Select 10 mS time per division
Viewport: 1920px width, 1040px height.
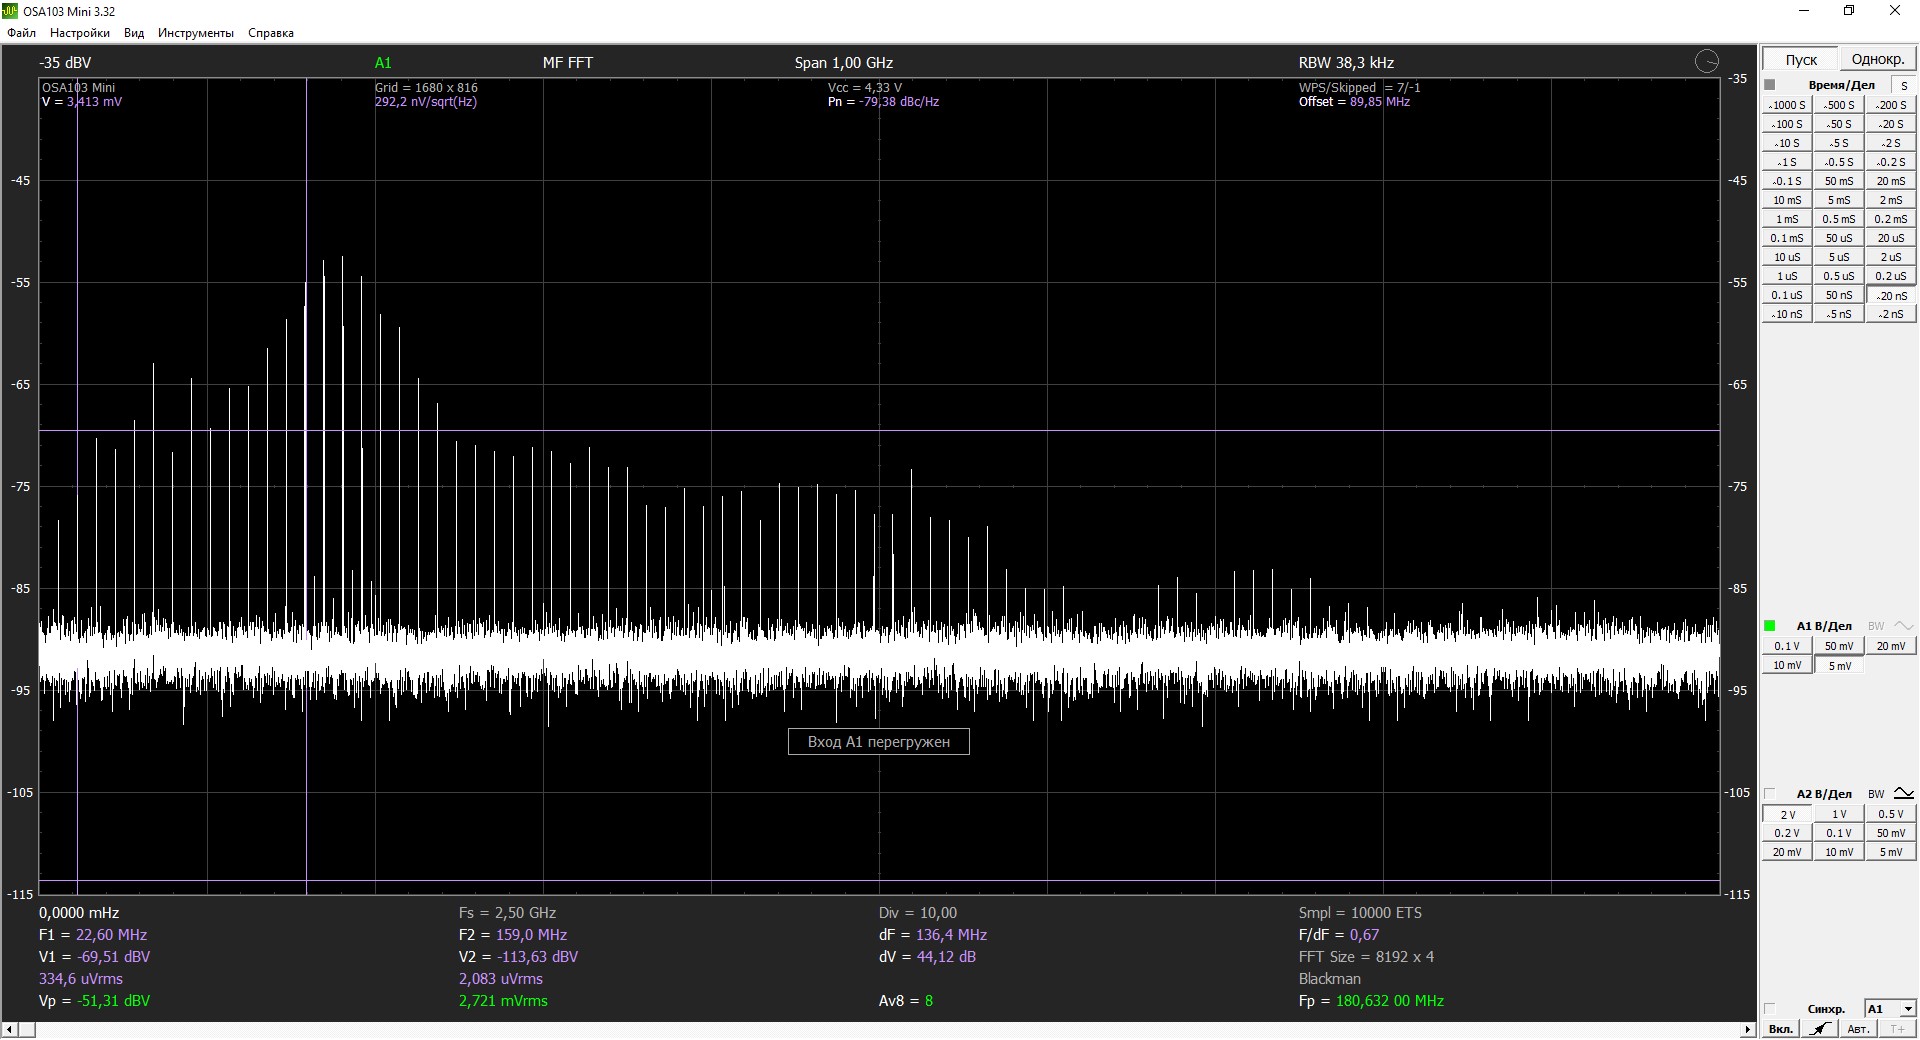click(x=1787, y=200)
